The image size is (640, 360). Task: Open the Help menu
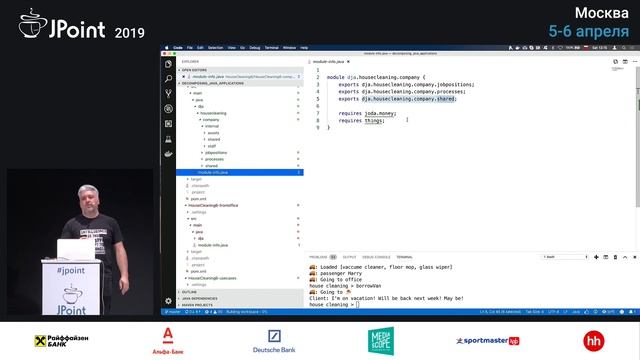point(304,48)
